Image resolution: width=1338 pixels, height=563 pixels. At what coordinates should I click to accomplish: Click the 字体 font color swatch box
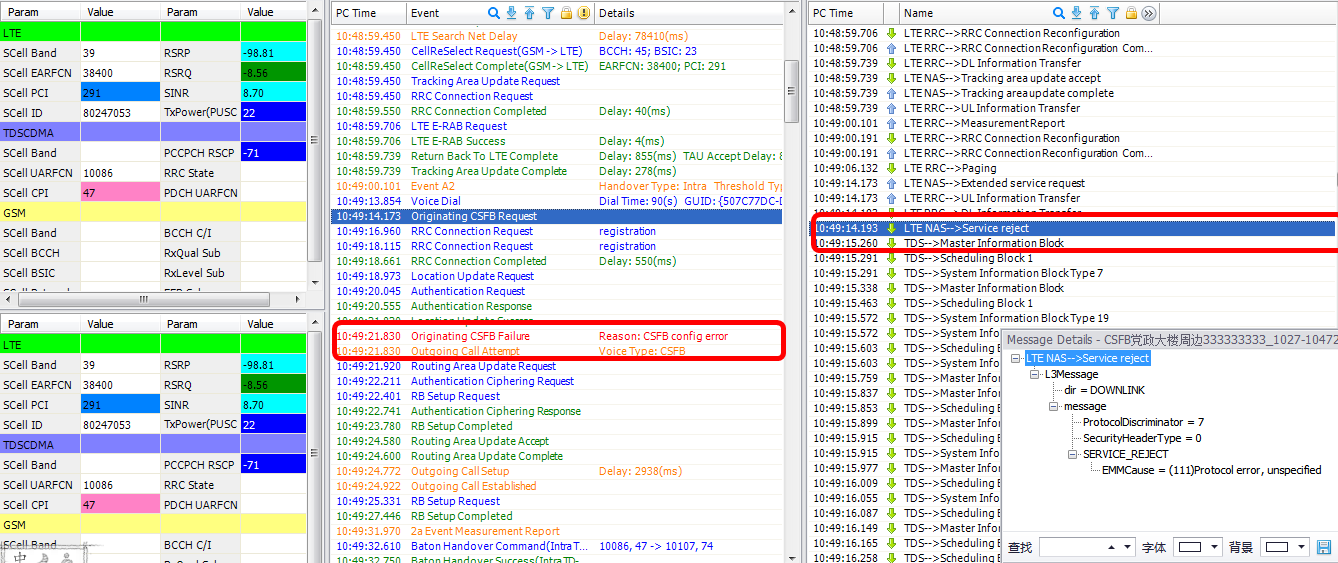click(1190, 548)
